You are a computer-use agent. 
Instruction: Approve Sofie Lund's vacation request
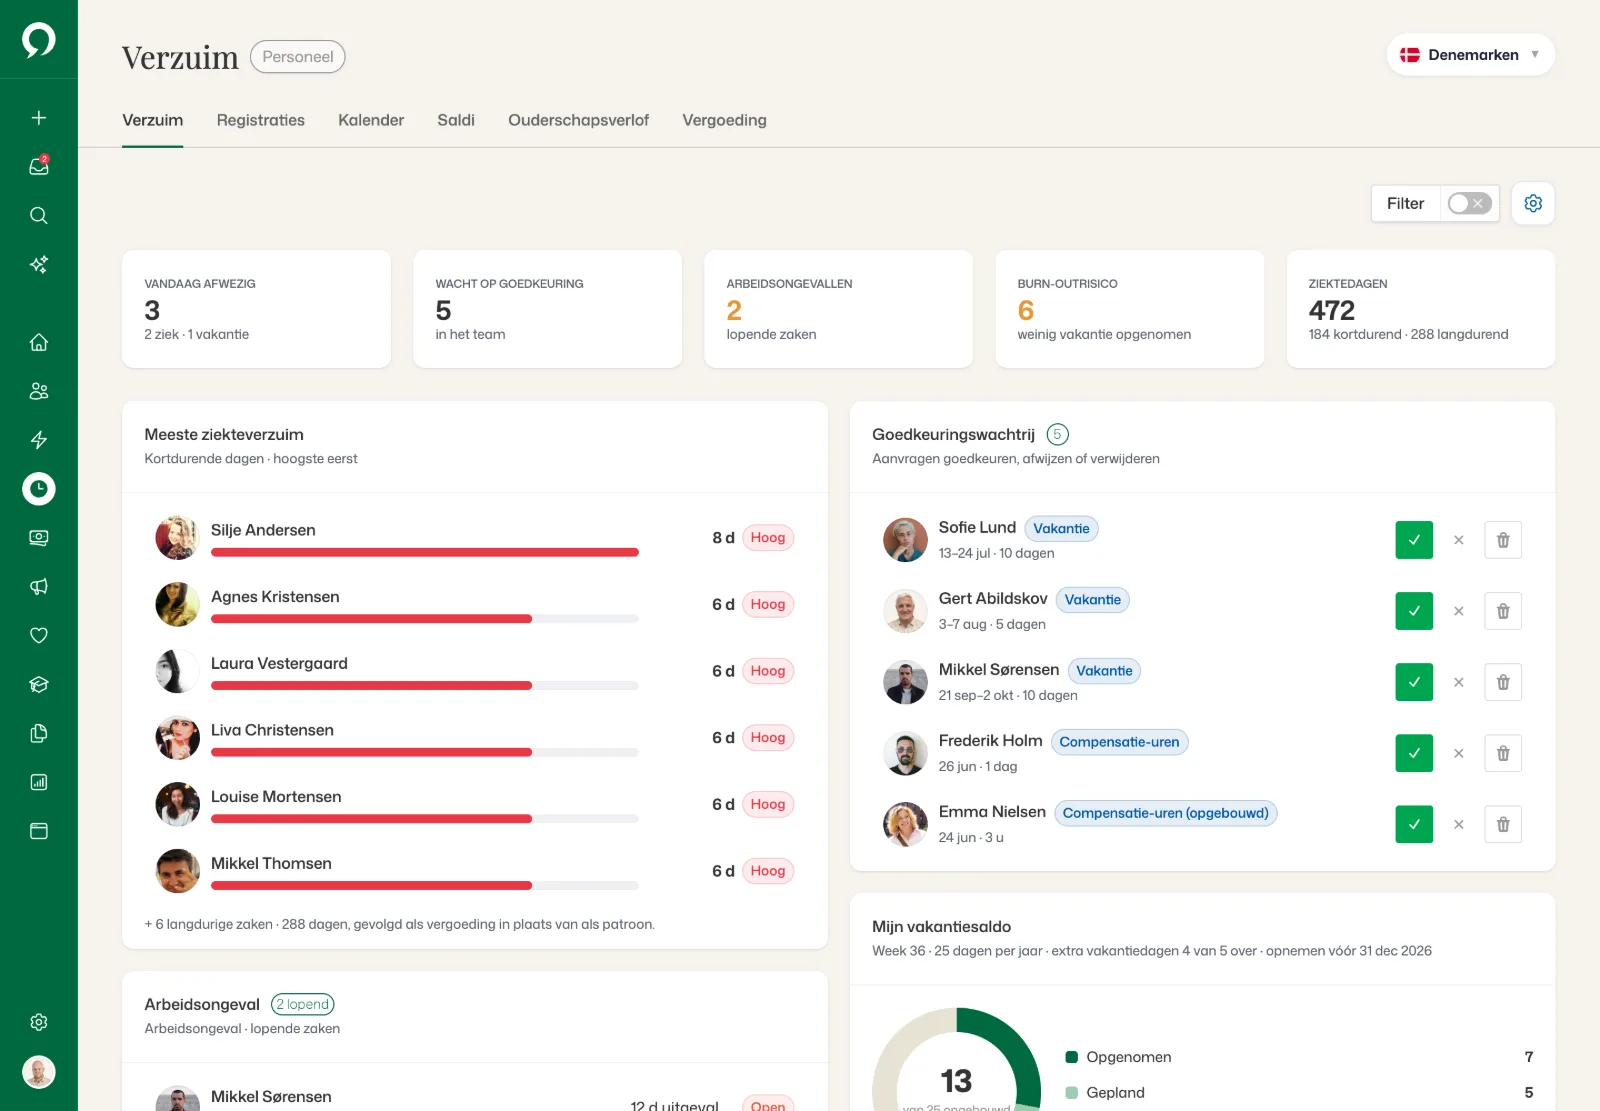pyautogui.click(x=1414, y=540)
